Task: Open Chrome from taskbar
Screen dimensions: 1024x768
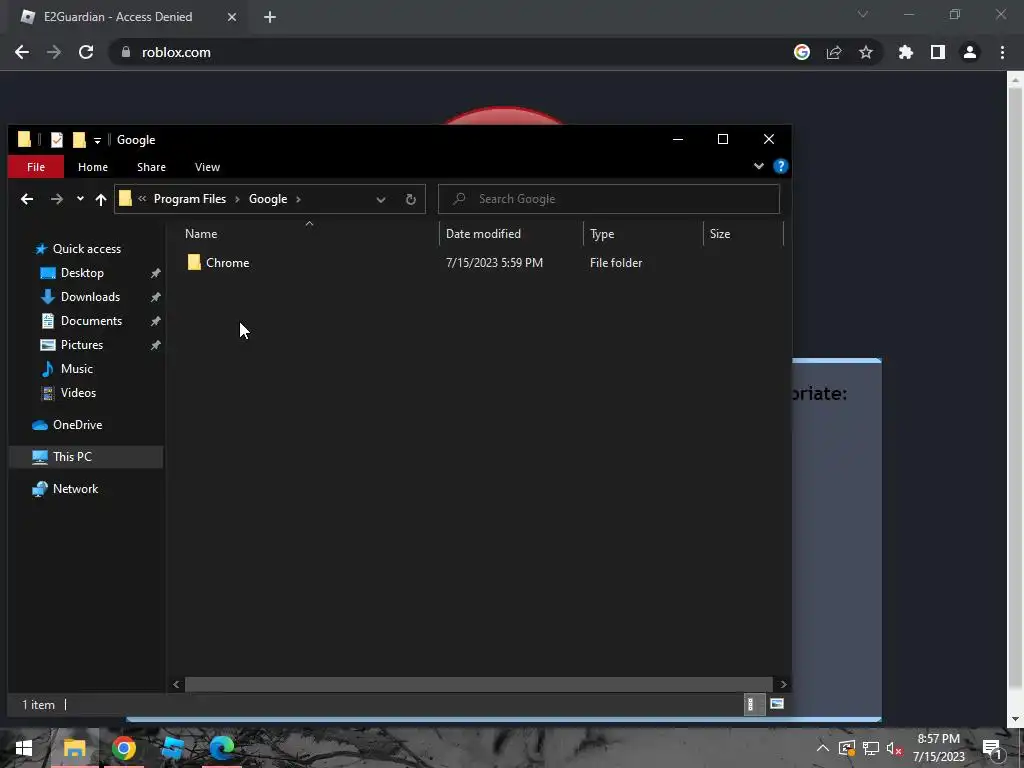Action: click(x=123, y=748)
